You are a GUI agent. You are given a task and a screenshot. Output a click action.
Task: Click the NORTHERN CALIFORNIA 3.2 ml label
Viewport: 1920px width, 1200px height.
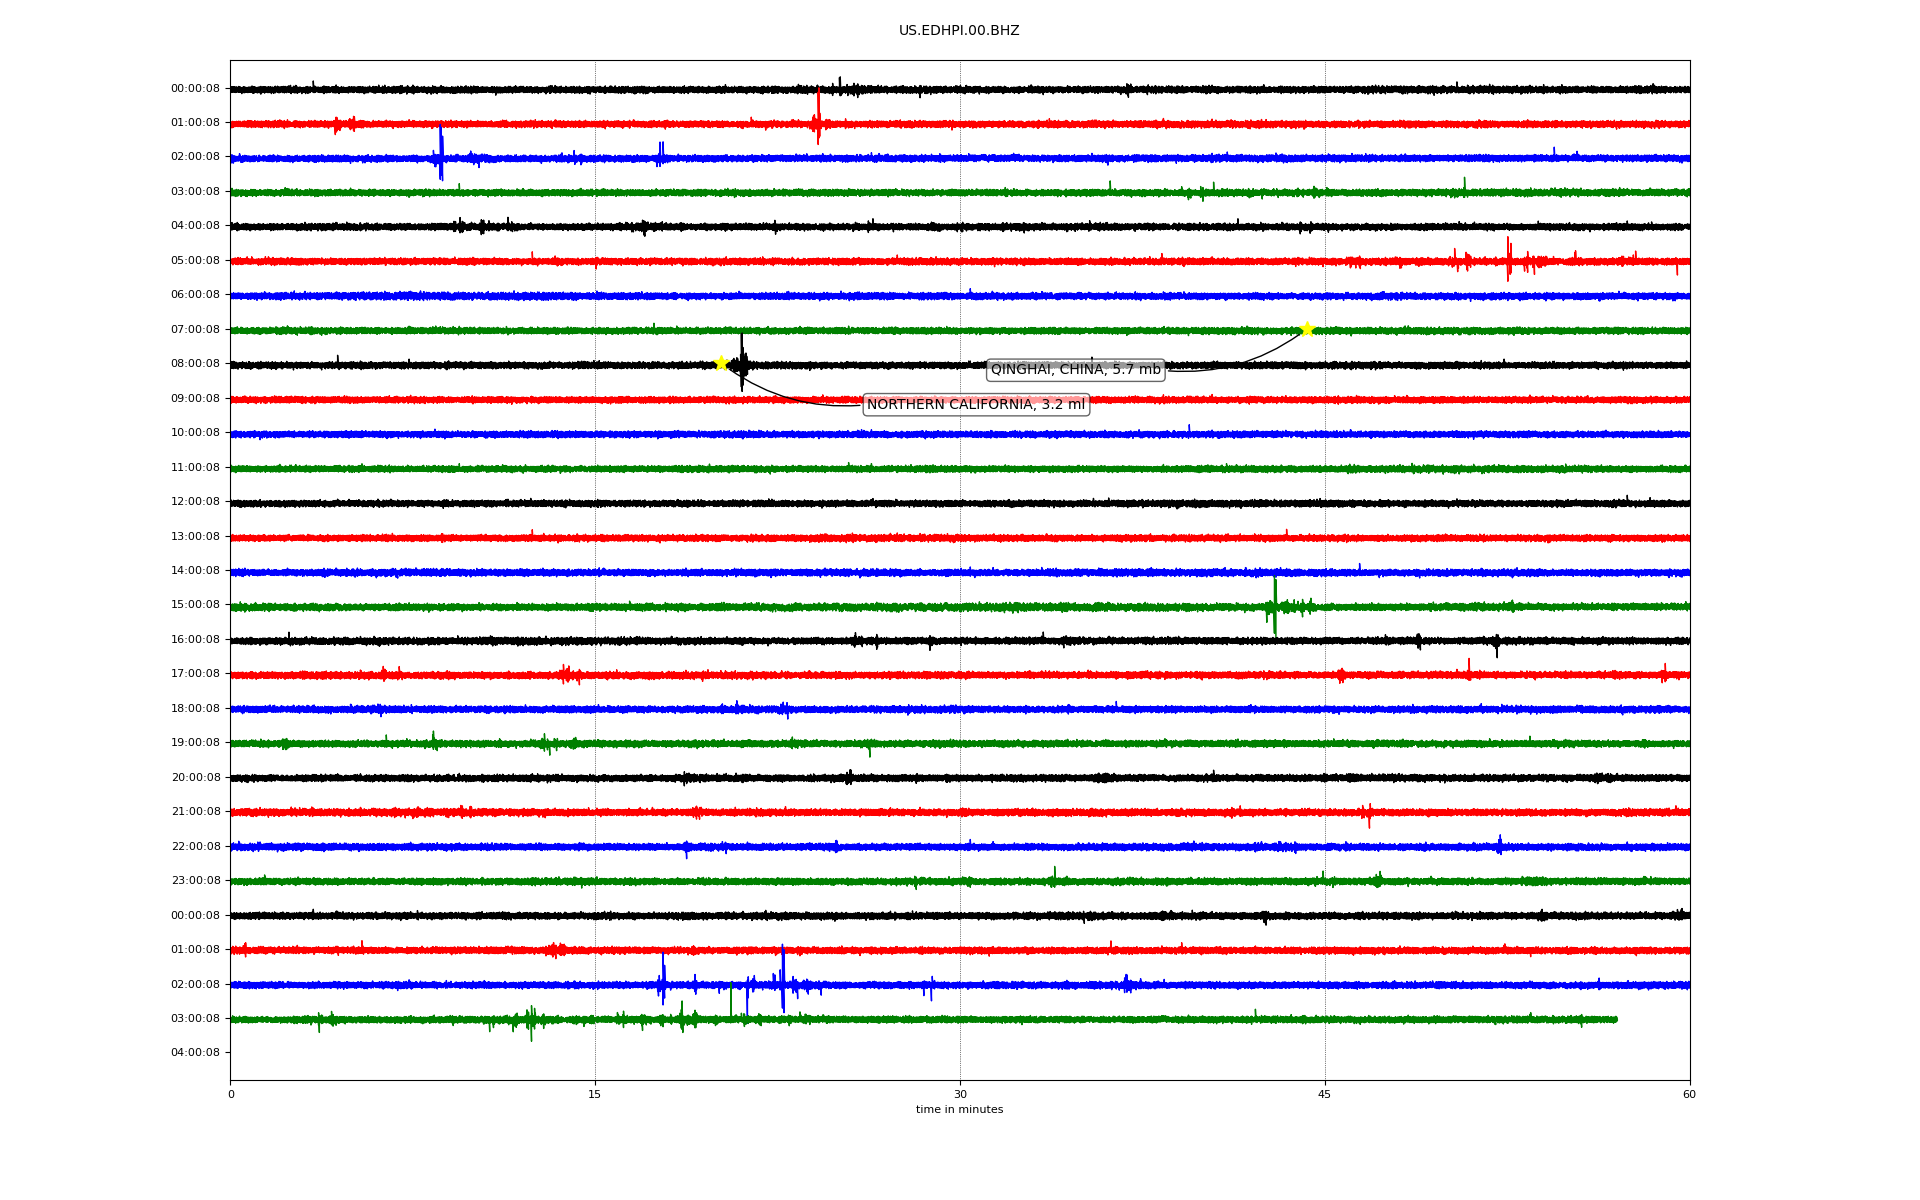[975, 404]
